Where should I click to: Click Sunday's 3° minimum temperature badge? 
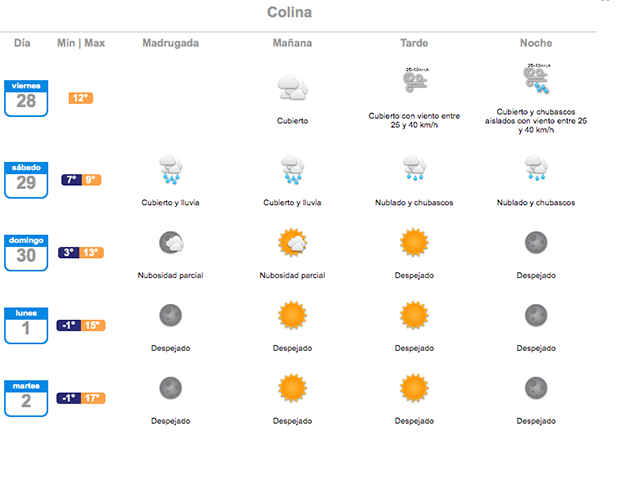[x=69, y=253]
